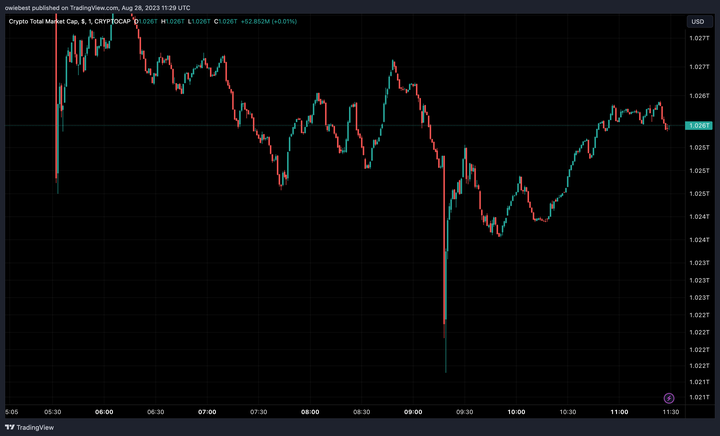
Task: Click the 10:30 time axis label
Action: coord(568,412)
